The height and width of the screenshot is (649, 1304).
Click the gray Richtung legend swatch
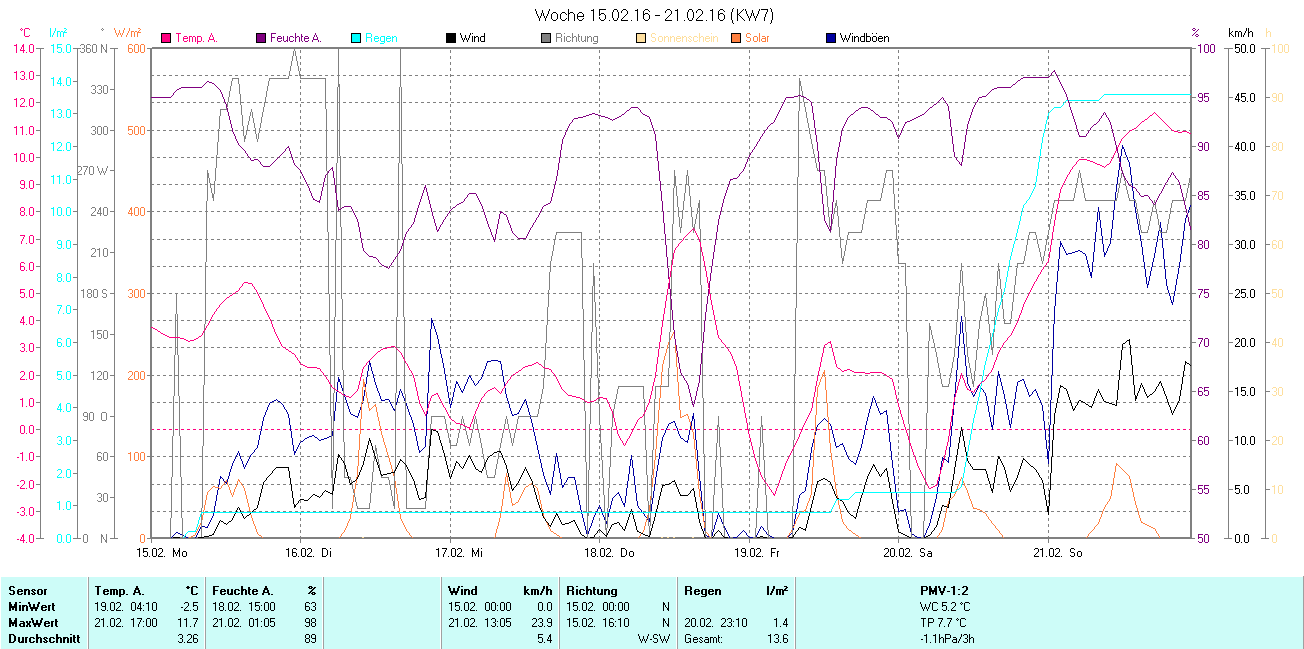tap(546, 38)
